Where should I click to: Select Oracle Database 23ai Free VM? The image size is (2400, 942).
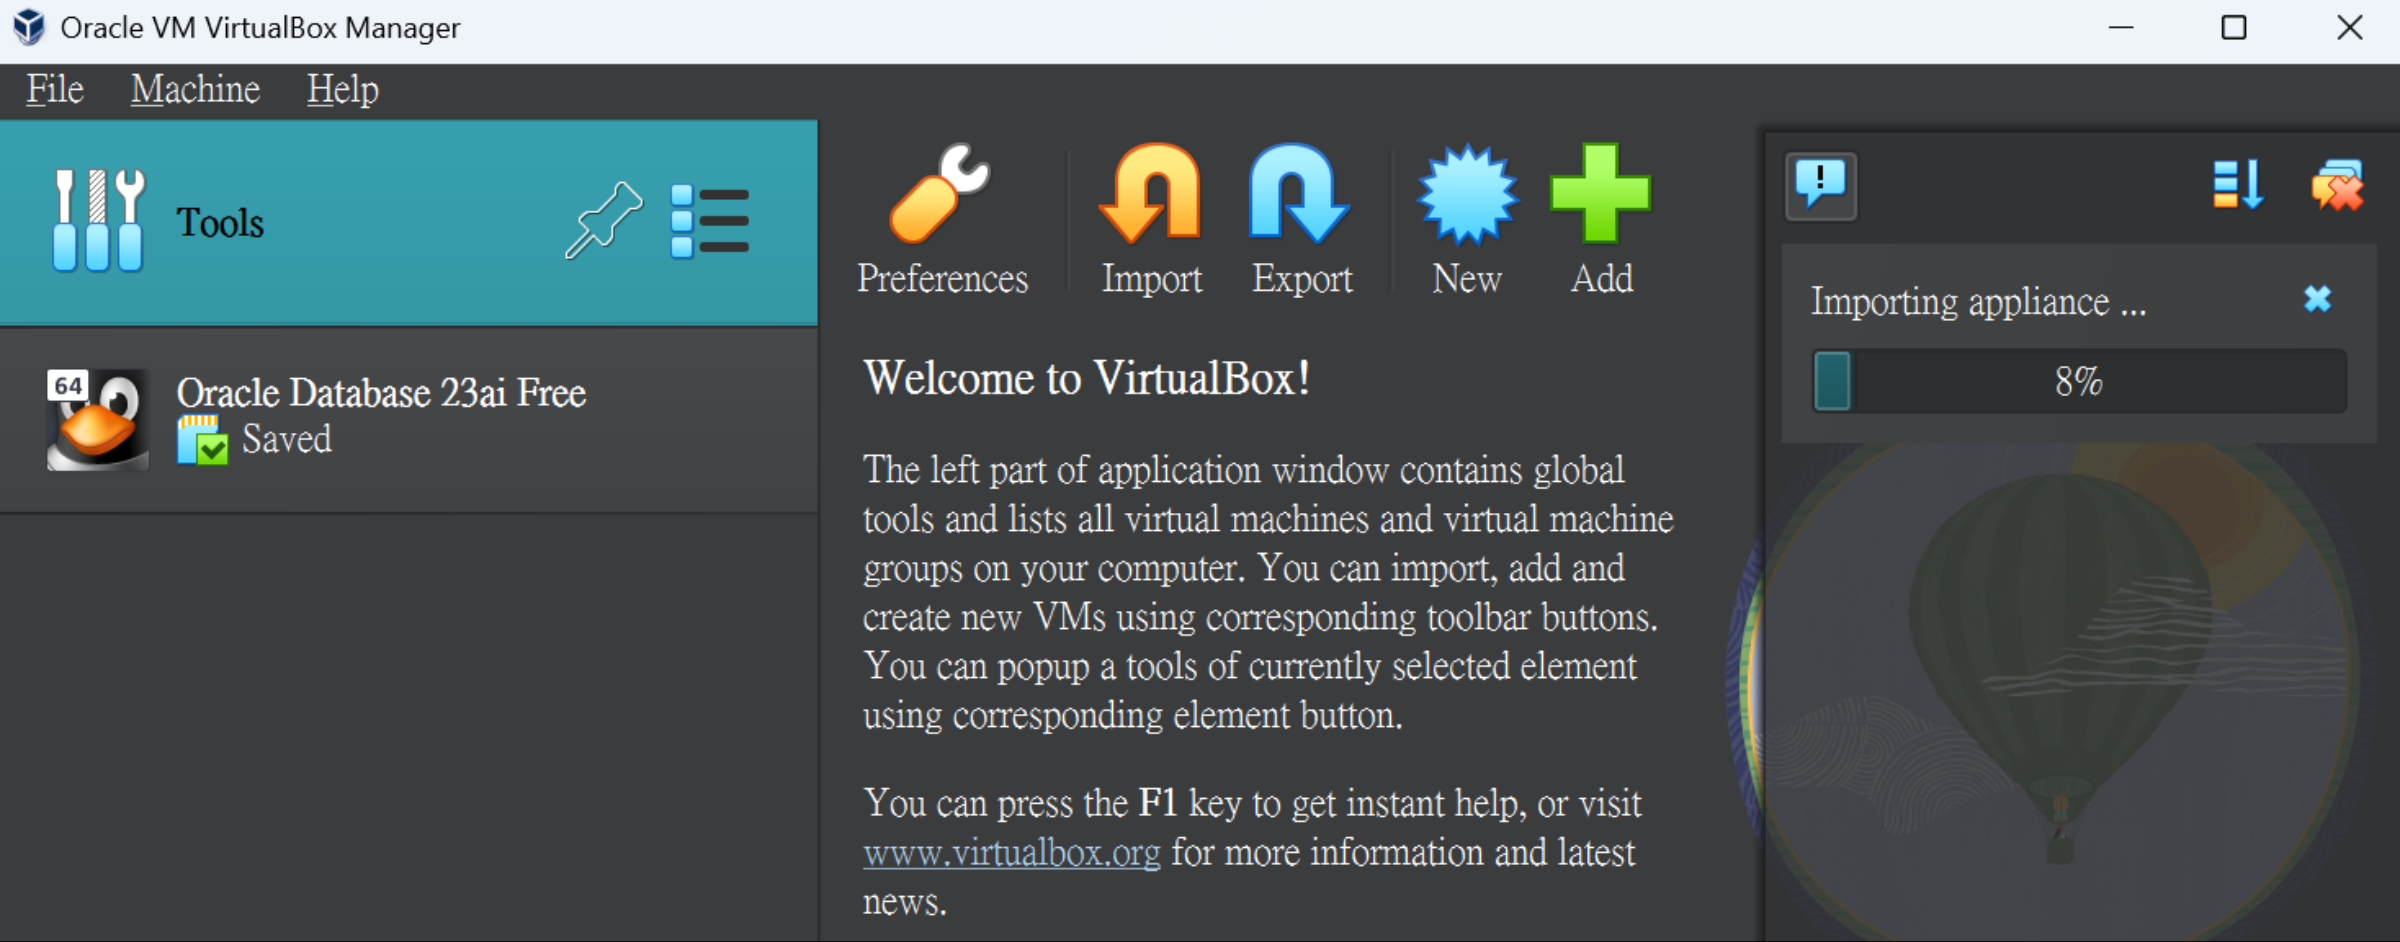point(408,420)
